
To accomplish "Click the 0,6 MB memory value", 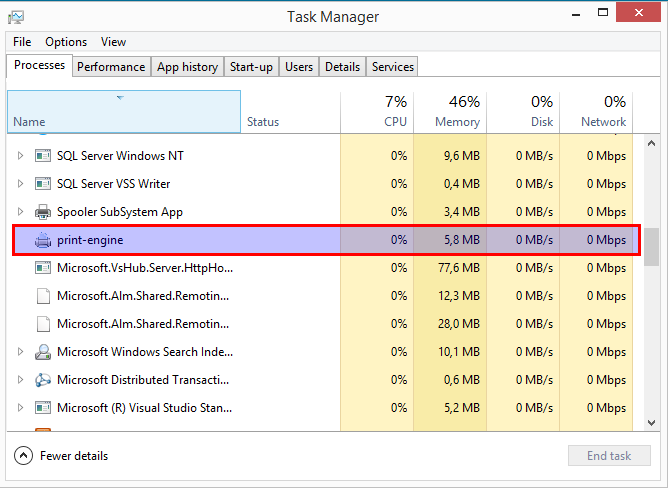I will point(462,380).
